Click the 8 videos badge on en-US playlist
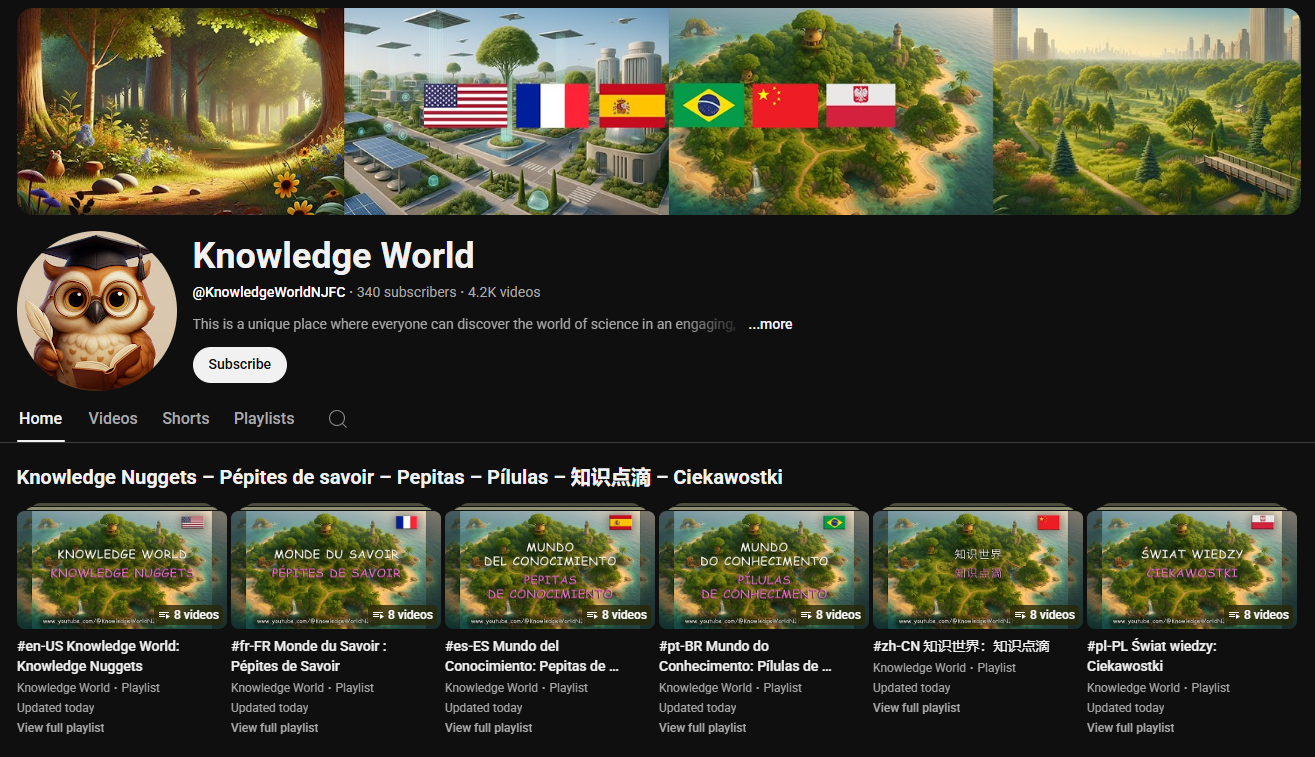Image resolution: width=1315 pixels, height=757 pixels. tap(189, 615)
